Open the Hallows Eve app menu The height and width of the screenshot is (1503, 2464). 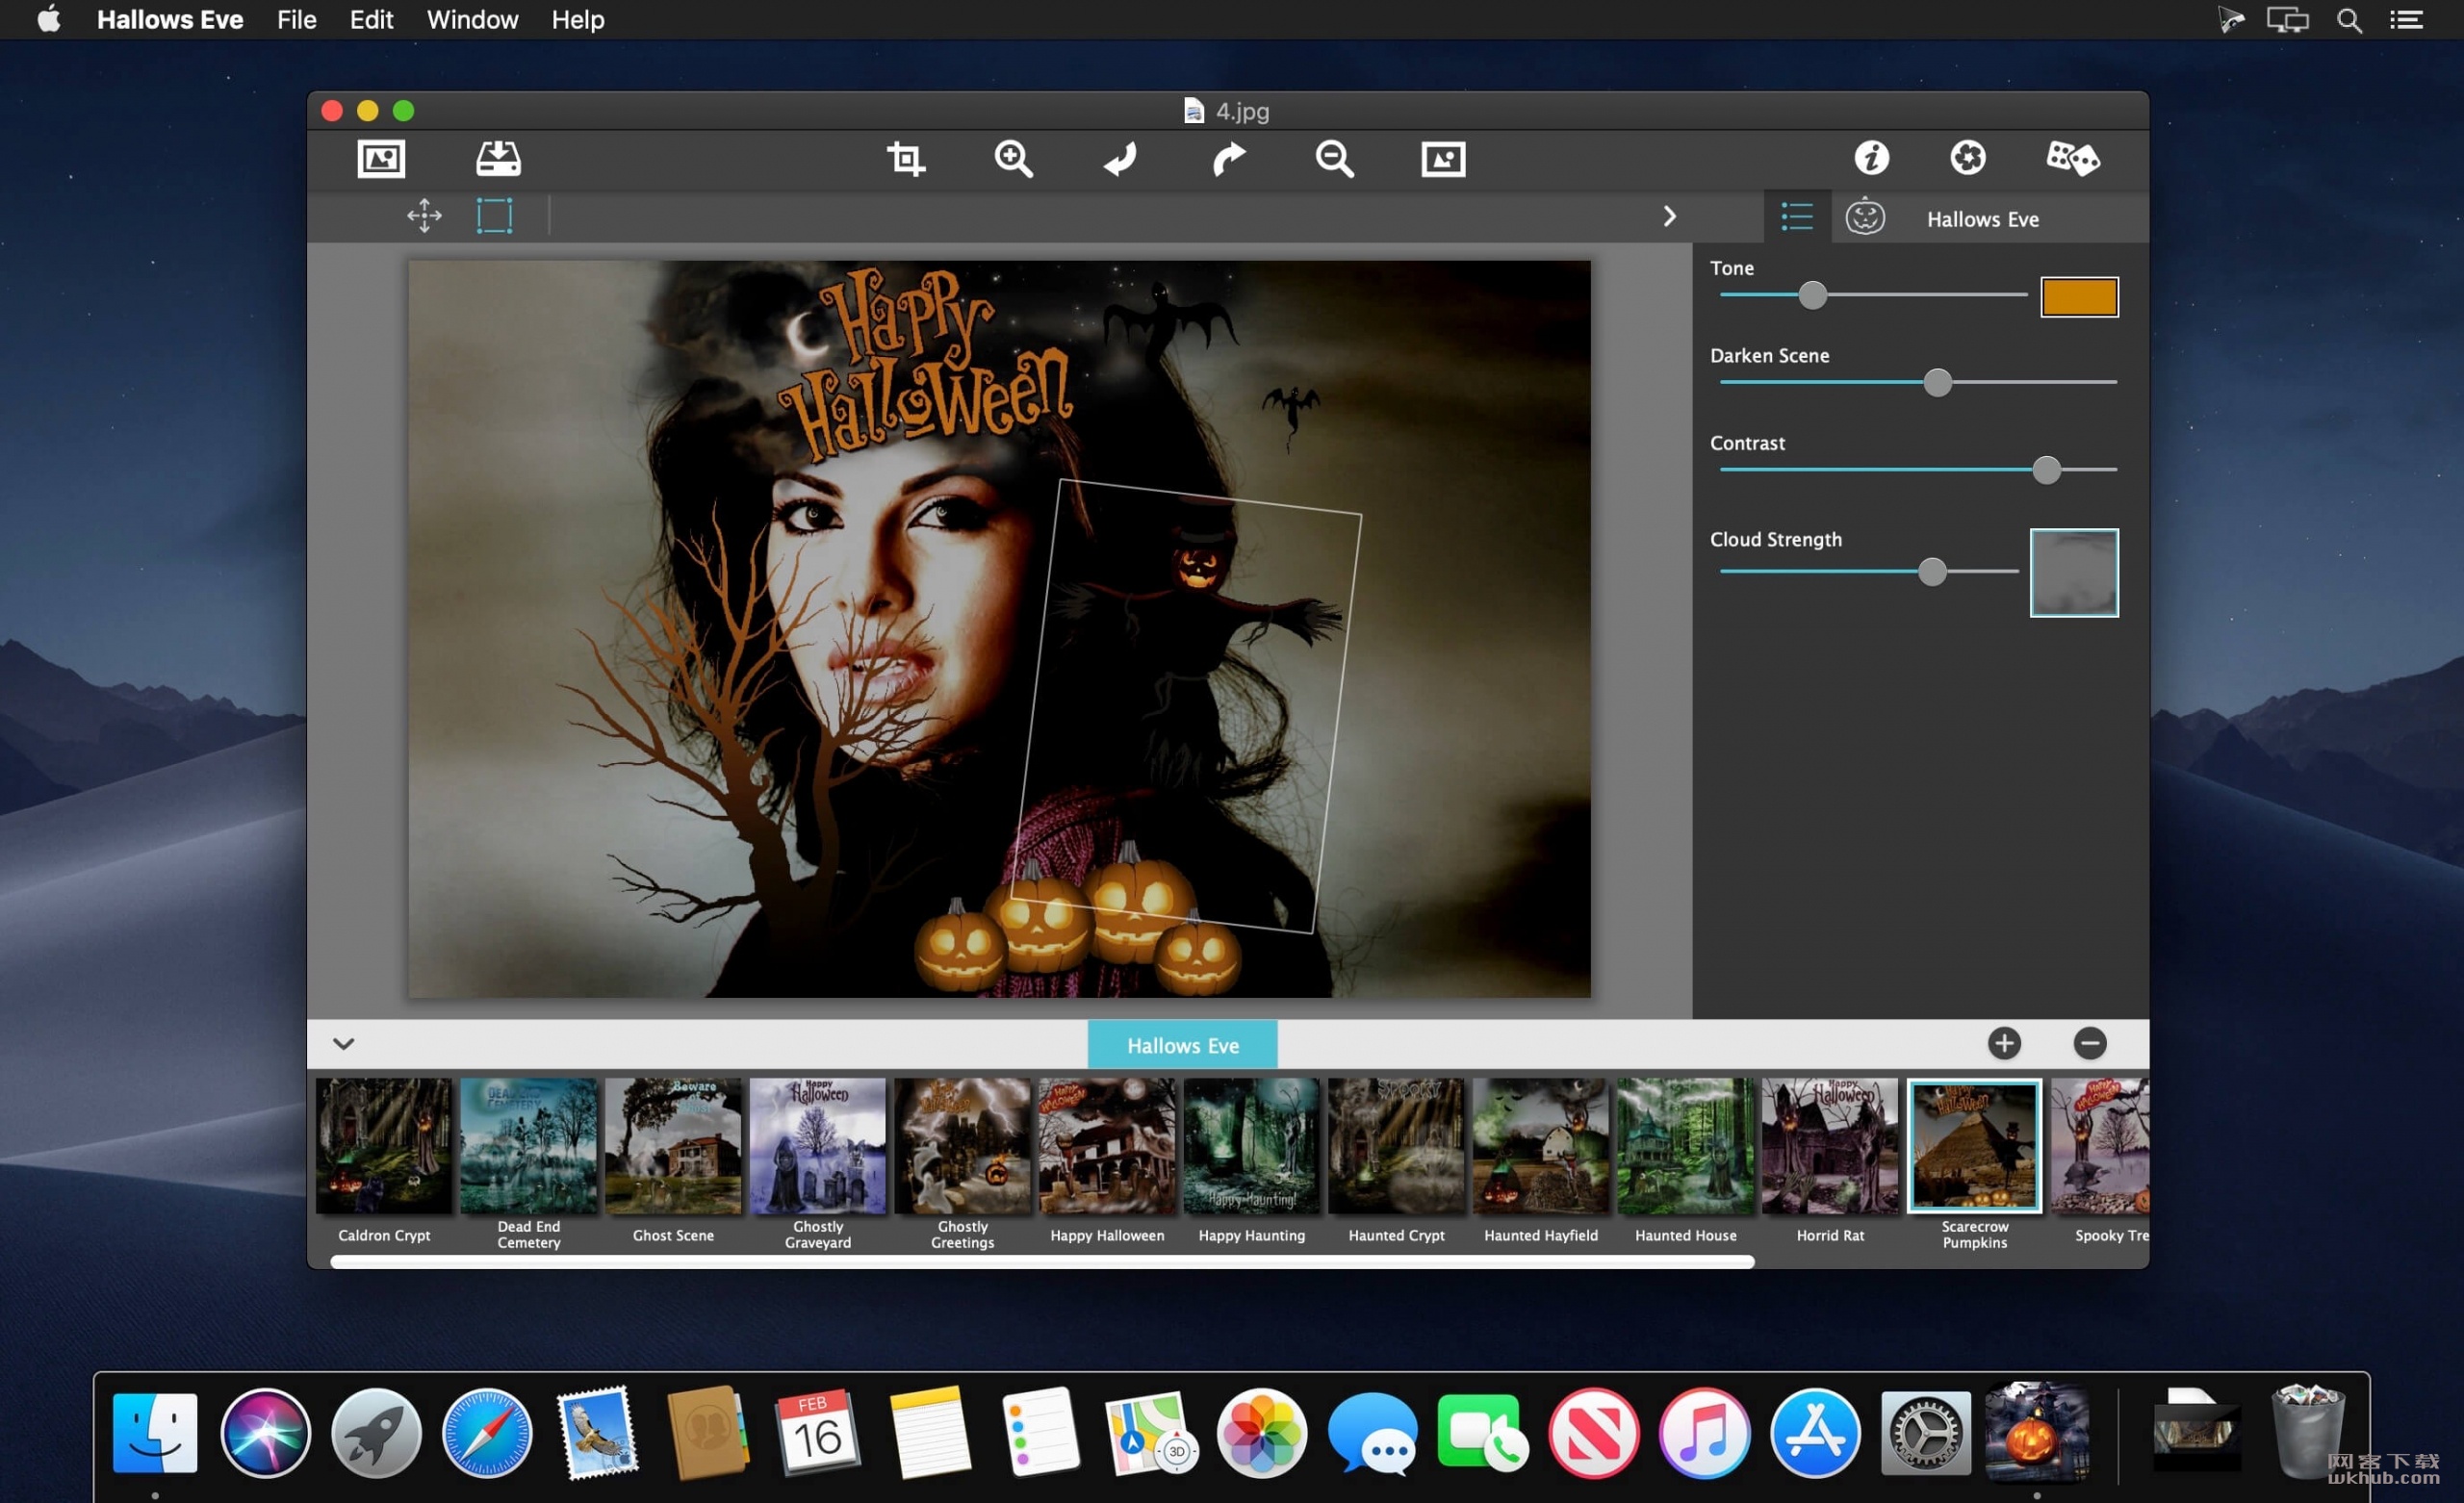[170, 20]
